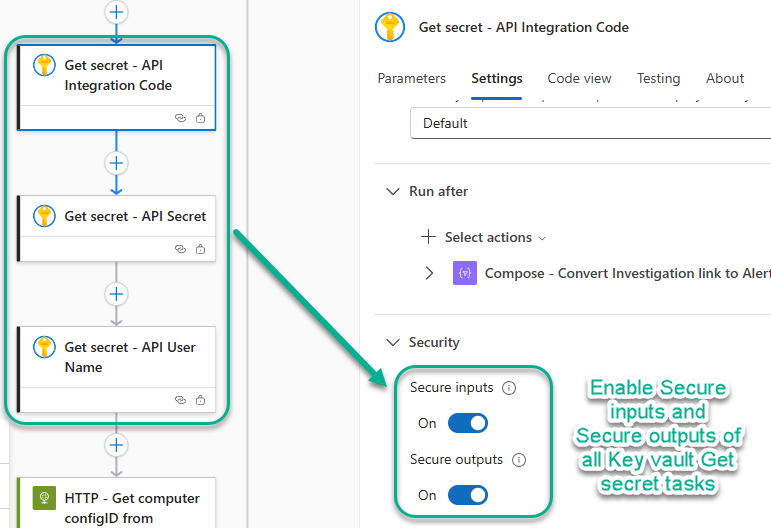Click info icon next to Secure outputs

tap(518, 461)
